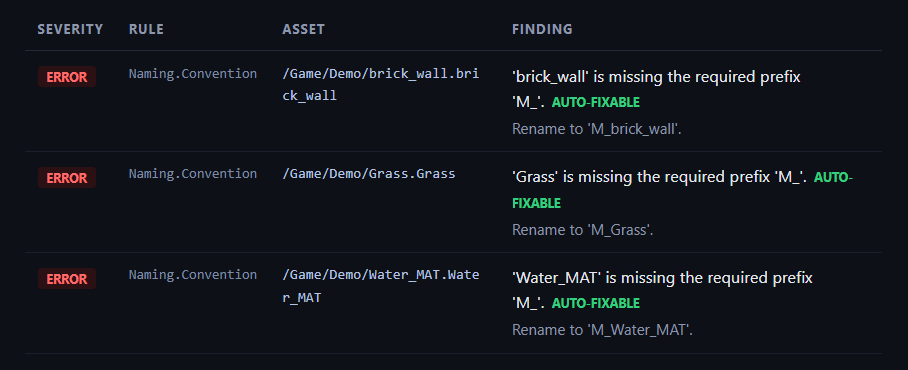
Task: Click the SEVERITY column header
Action: tap(70, 29)
